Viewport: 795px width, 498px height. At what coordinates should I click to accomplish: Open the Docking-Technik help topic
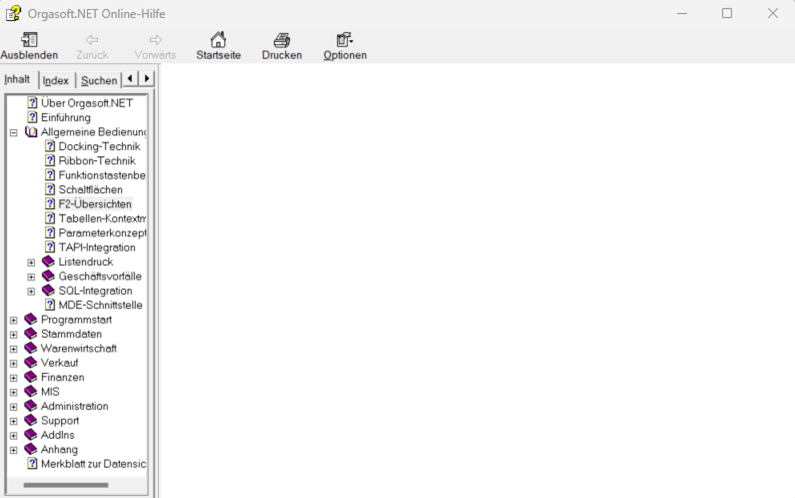(98, 147)
